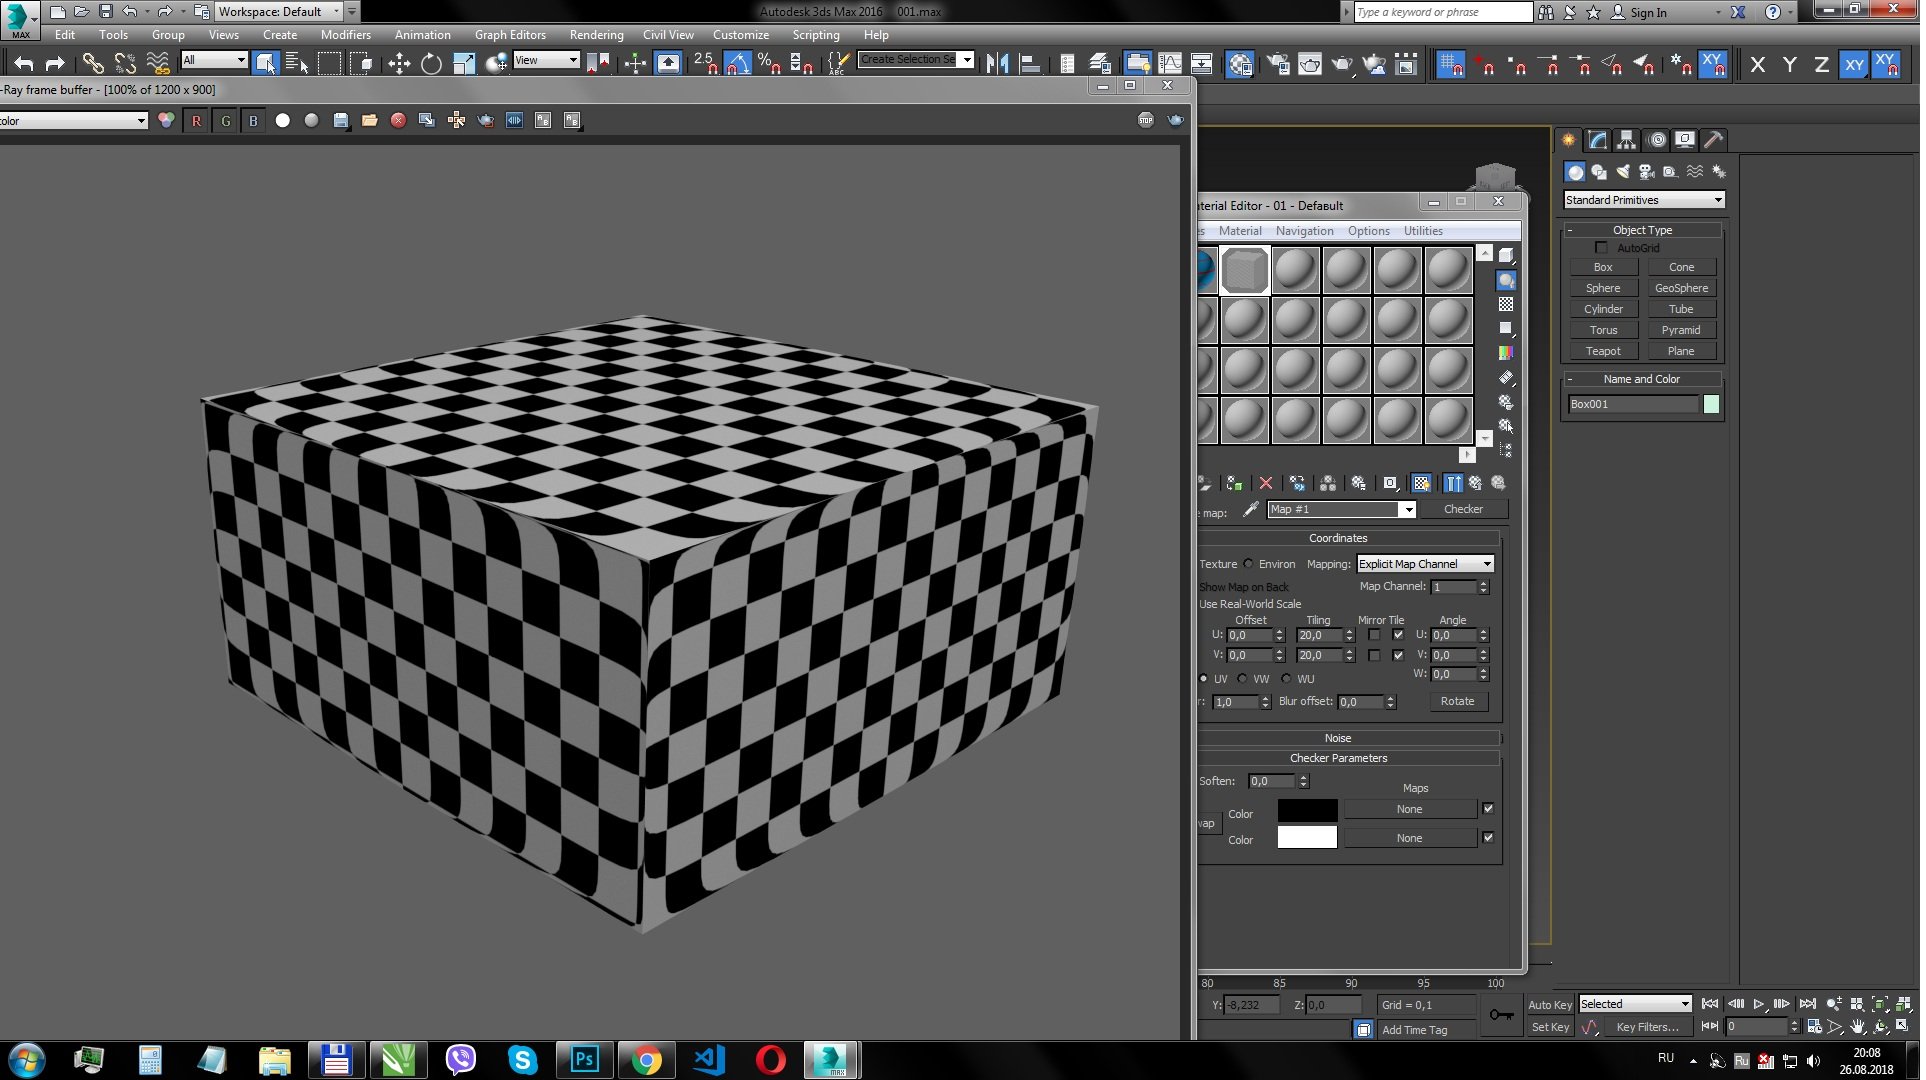Screen dimensions: 1926x1080
Task: Select the VW coordinate radio button
Action: coord(1242,679)
